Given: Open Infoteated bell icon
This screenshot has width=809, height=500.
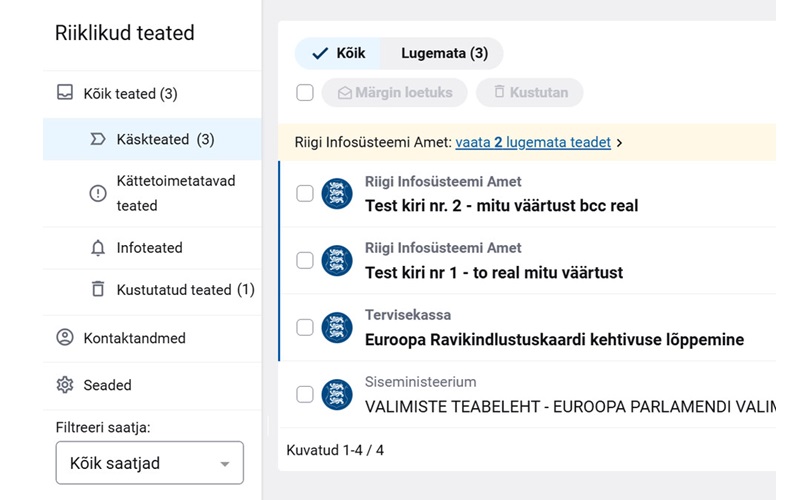Looking at the screenshot, I should [98, 248].
